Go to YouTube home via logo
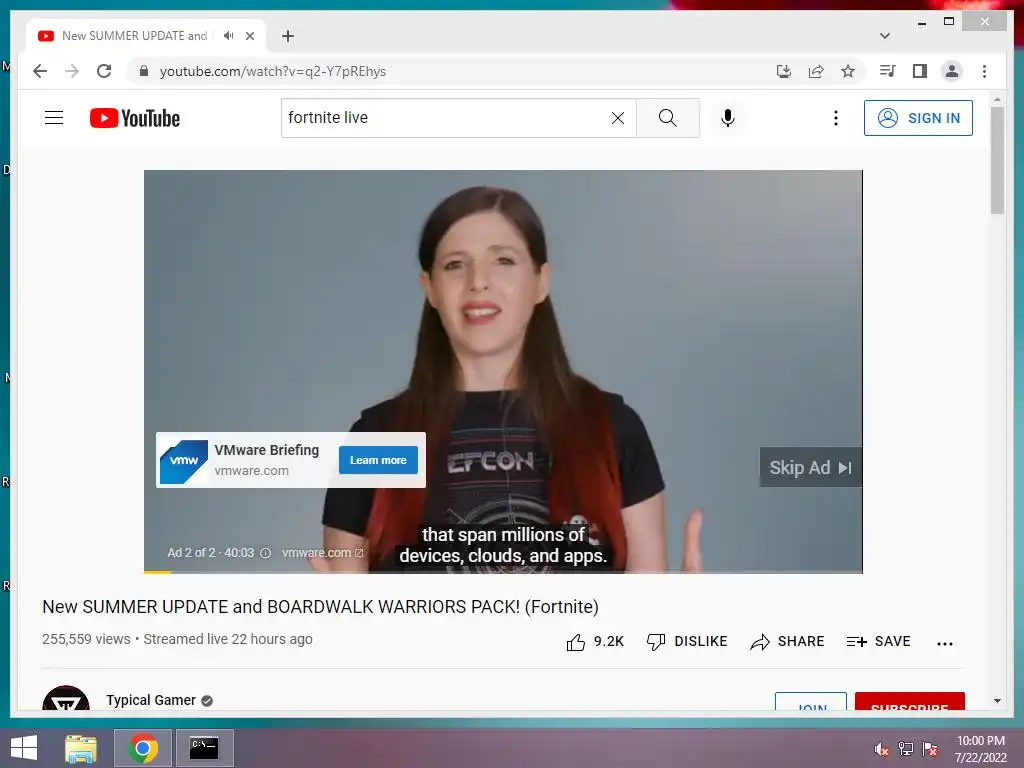 pos(135,118)
